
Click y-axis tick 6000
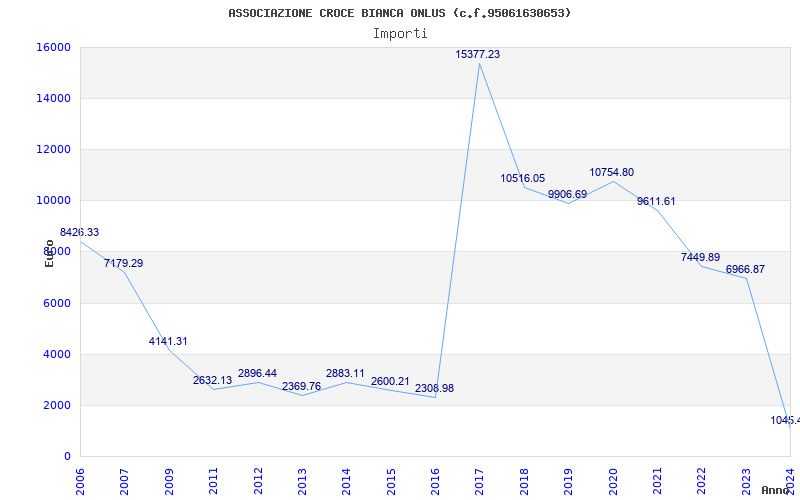[x=56, y=304]
